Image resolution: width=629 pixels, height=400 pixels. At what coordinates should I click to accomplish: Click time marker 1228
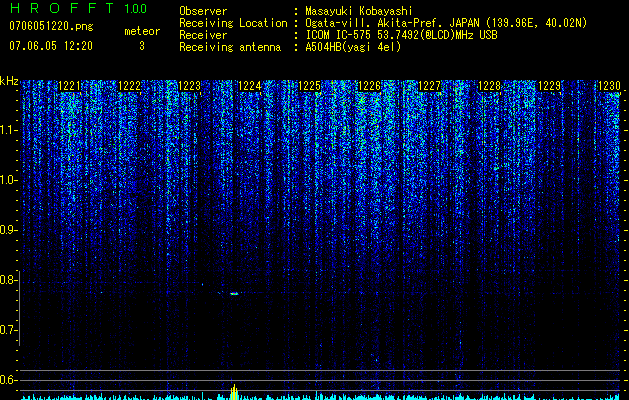pos(489,86)
